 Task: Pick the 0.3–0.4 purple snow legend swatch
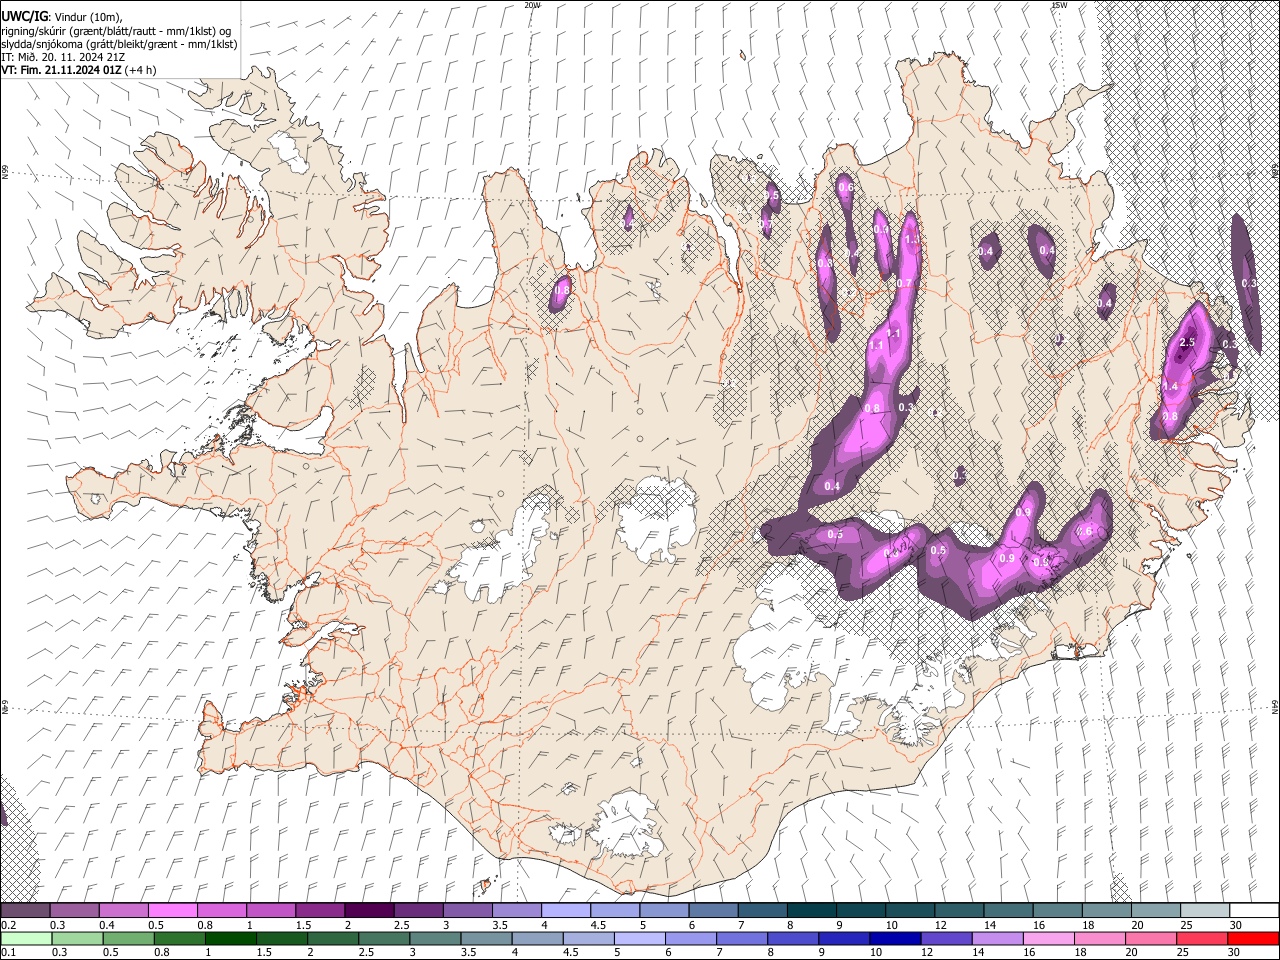(x=74, y=910)
